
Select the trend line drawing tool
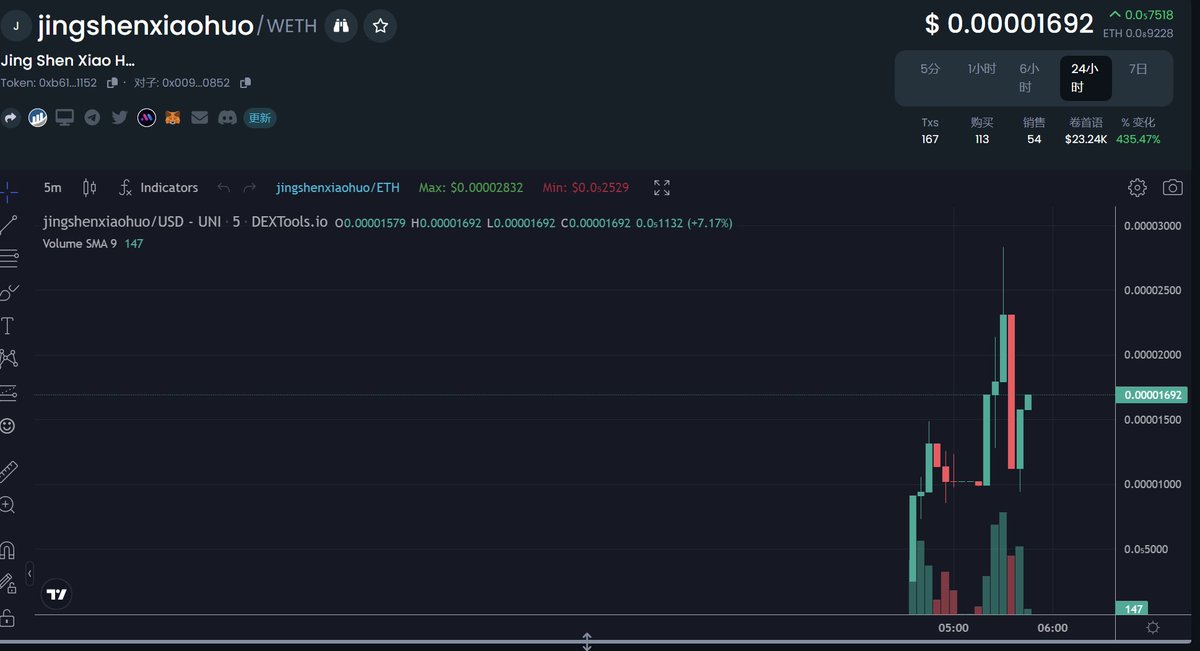[8, 224]
